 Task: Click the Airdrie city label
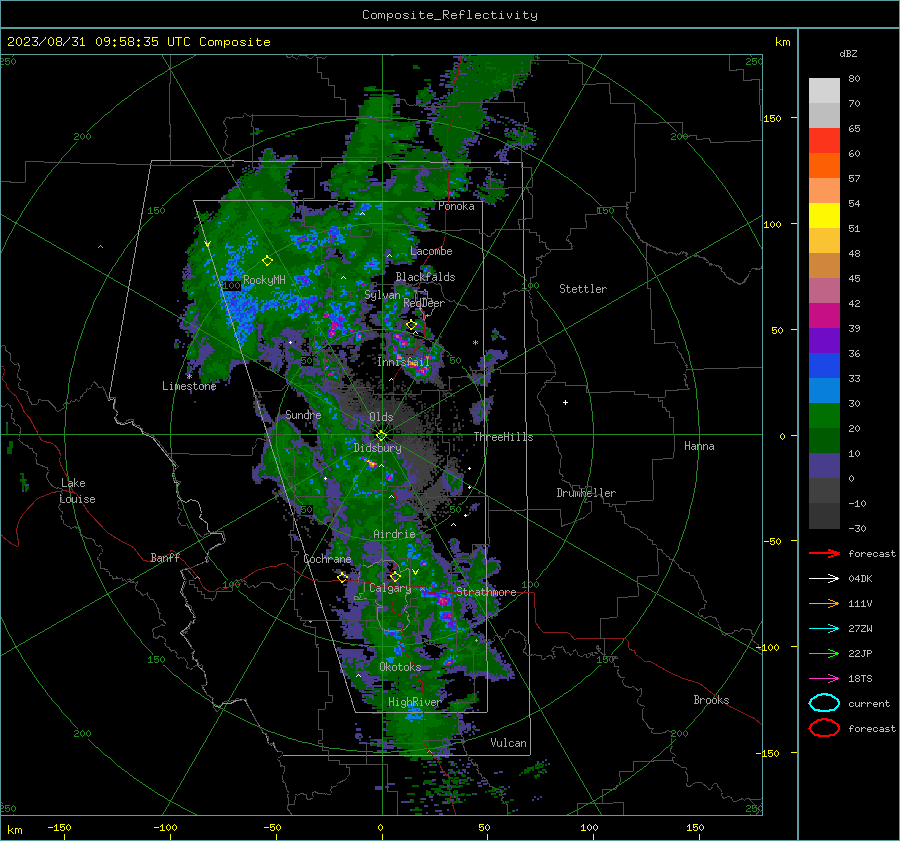(394, 534)
